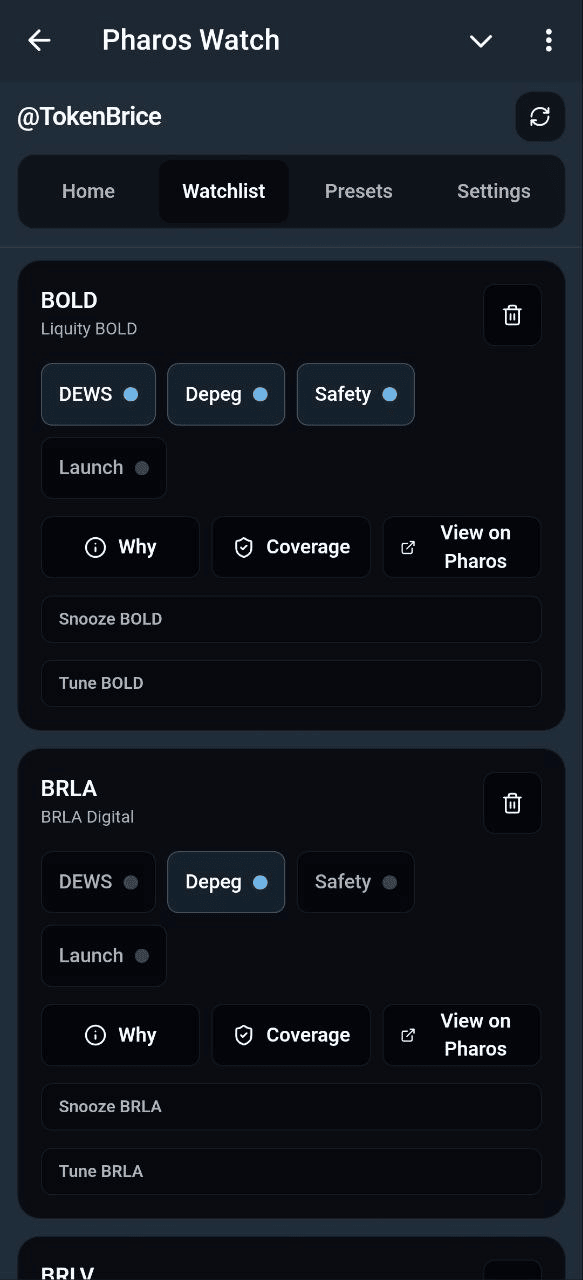583x1280 pixels.
Task: Open Why info for BRLA
Action: click(120, 1035)
